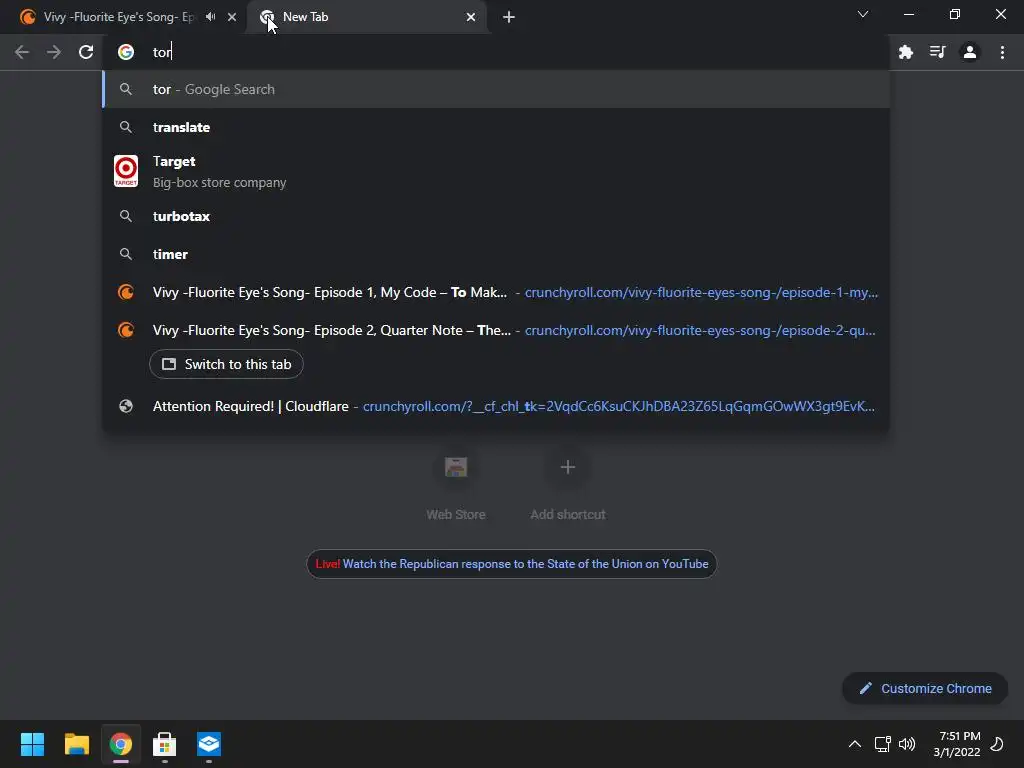Reload the current page
This screenshot has width=1024, height=768.
click(x=86, y=52)
